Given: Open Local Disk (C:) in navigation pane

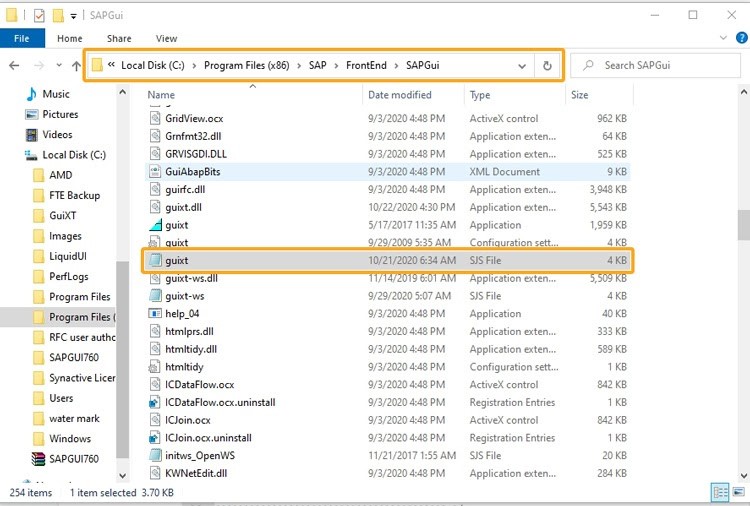Looking at the screenshot, I should (x=73, y=155).
